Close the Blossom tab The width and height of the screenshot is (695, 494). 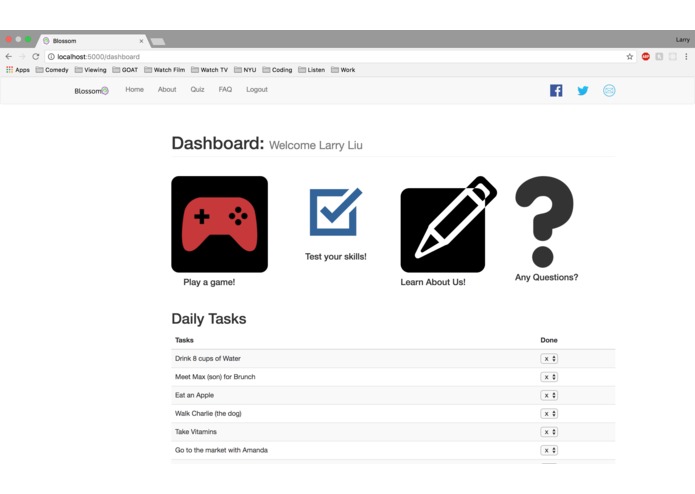point(141,41)
